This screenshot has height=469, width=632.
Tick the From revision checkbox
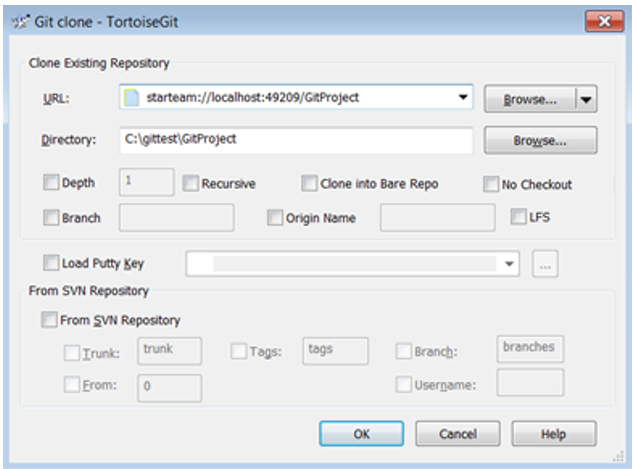72,384
